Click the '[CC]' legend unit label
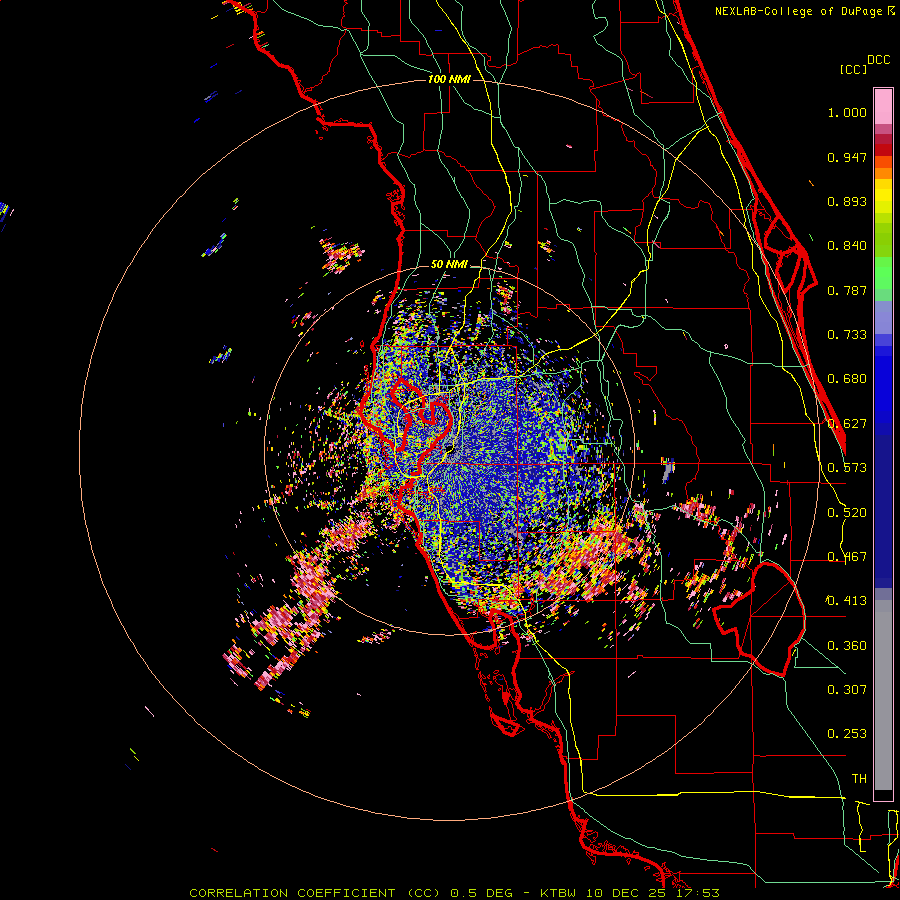900x900 pixels. pyautogui.click(x=853, y=69)
